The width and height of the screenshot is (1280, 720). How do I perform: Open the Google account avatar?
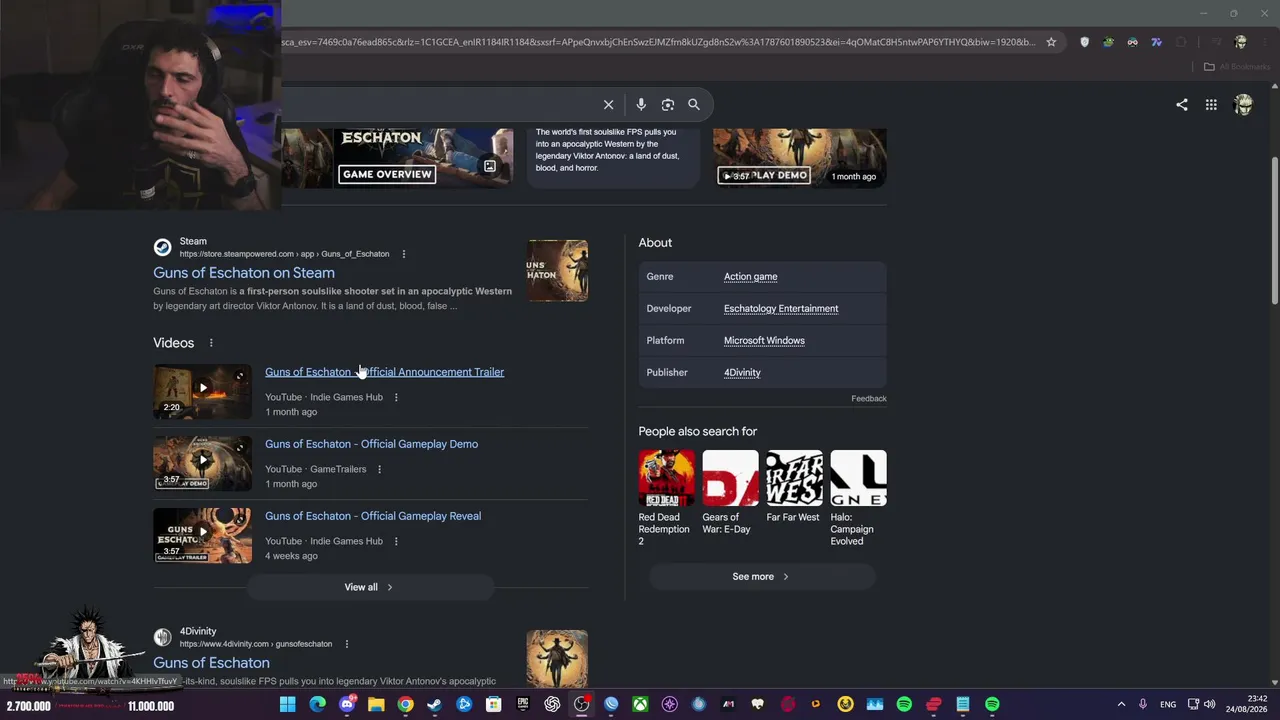pyautogui.click(x=1244, y=104)
